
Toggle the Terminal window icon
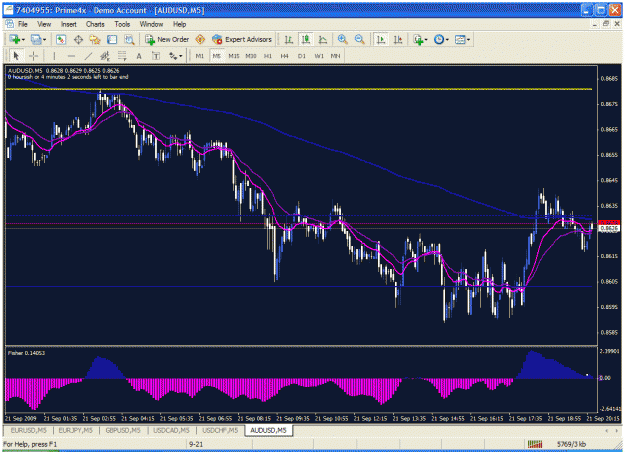(112, 39)
